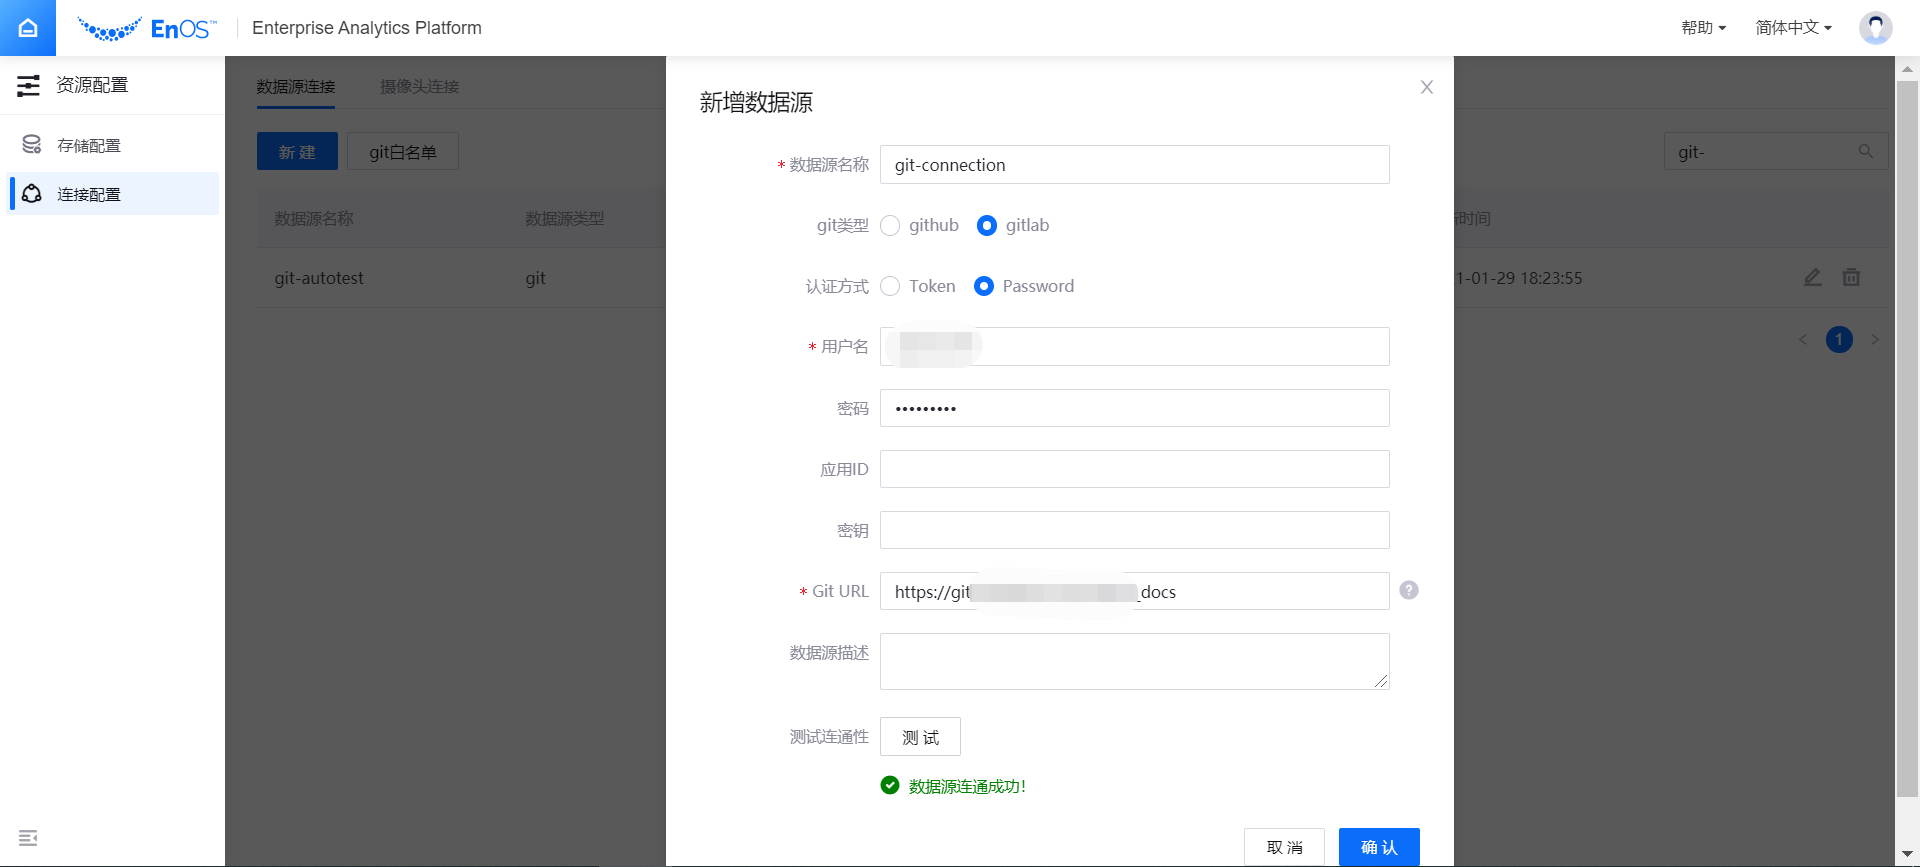Focus the 数据源名称 input field
The image size is (1920, 867).
pos(1134,165)
